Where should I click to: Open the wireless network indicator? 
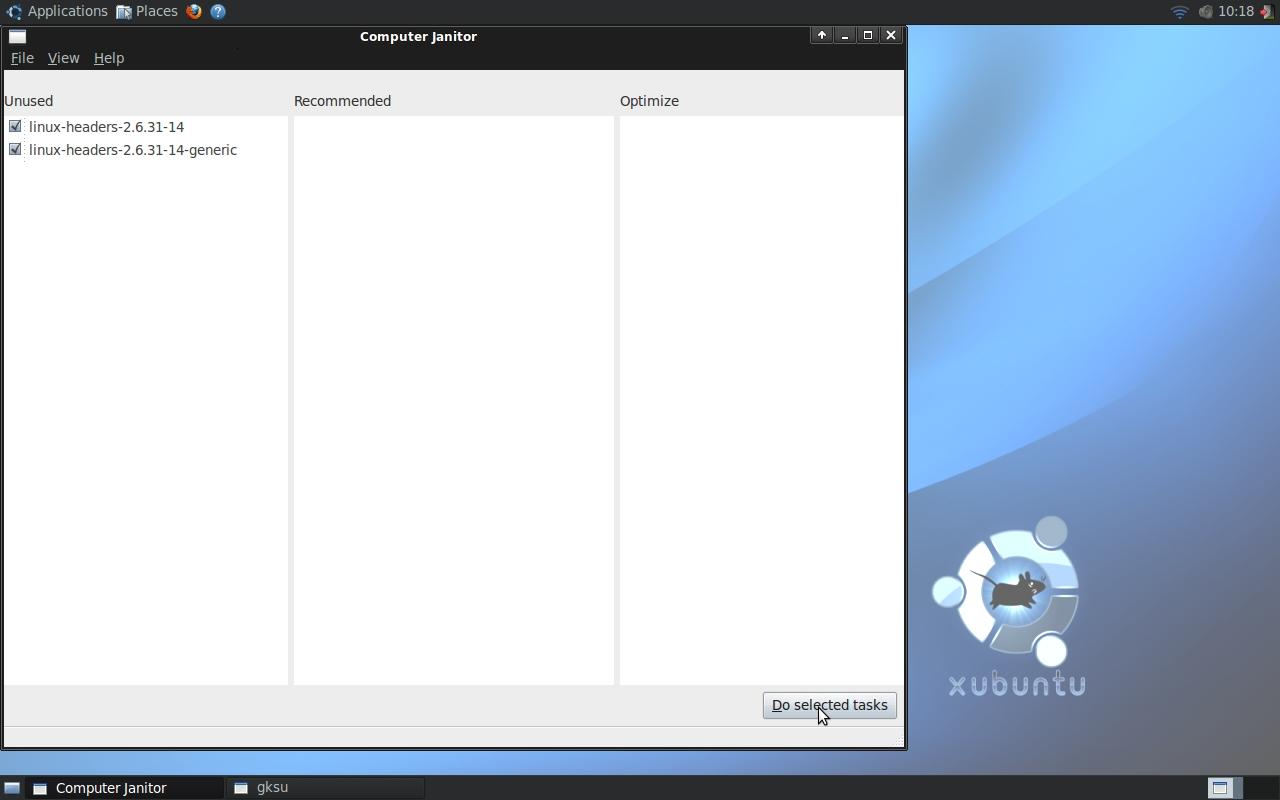click(x=1180, y=12)
